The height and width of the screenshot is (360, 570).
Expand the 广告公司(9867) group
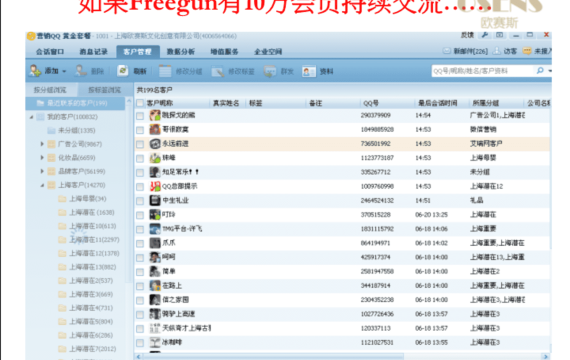coord(42,144)
